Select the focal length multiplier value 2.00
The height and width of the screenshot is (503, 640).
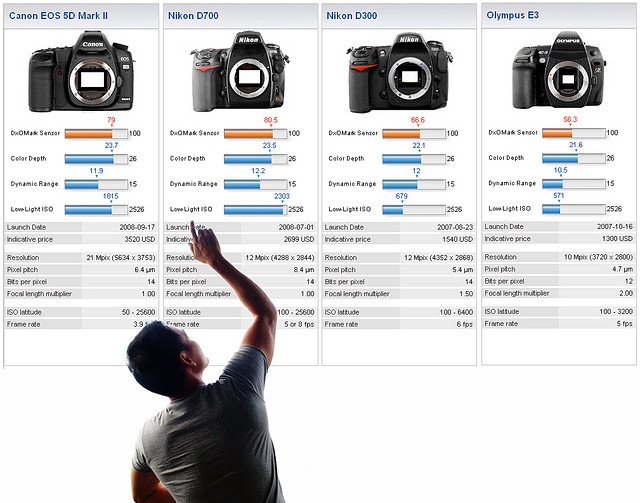click(626, 293)
